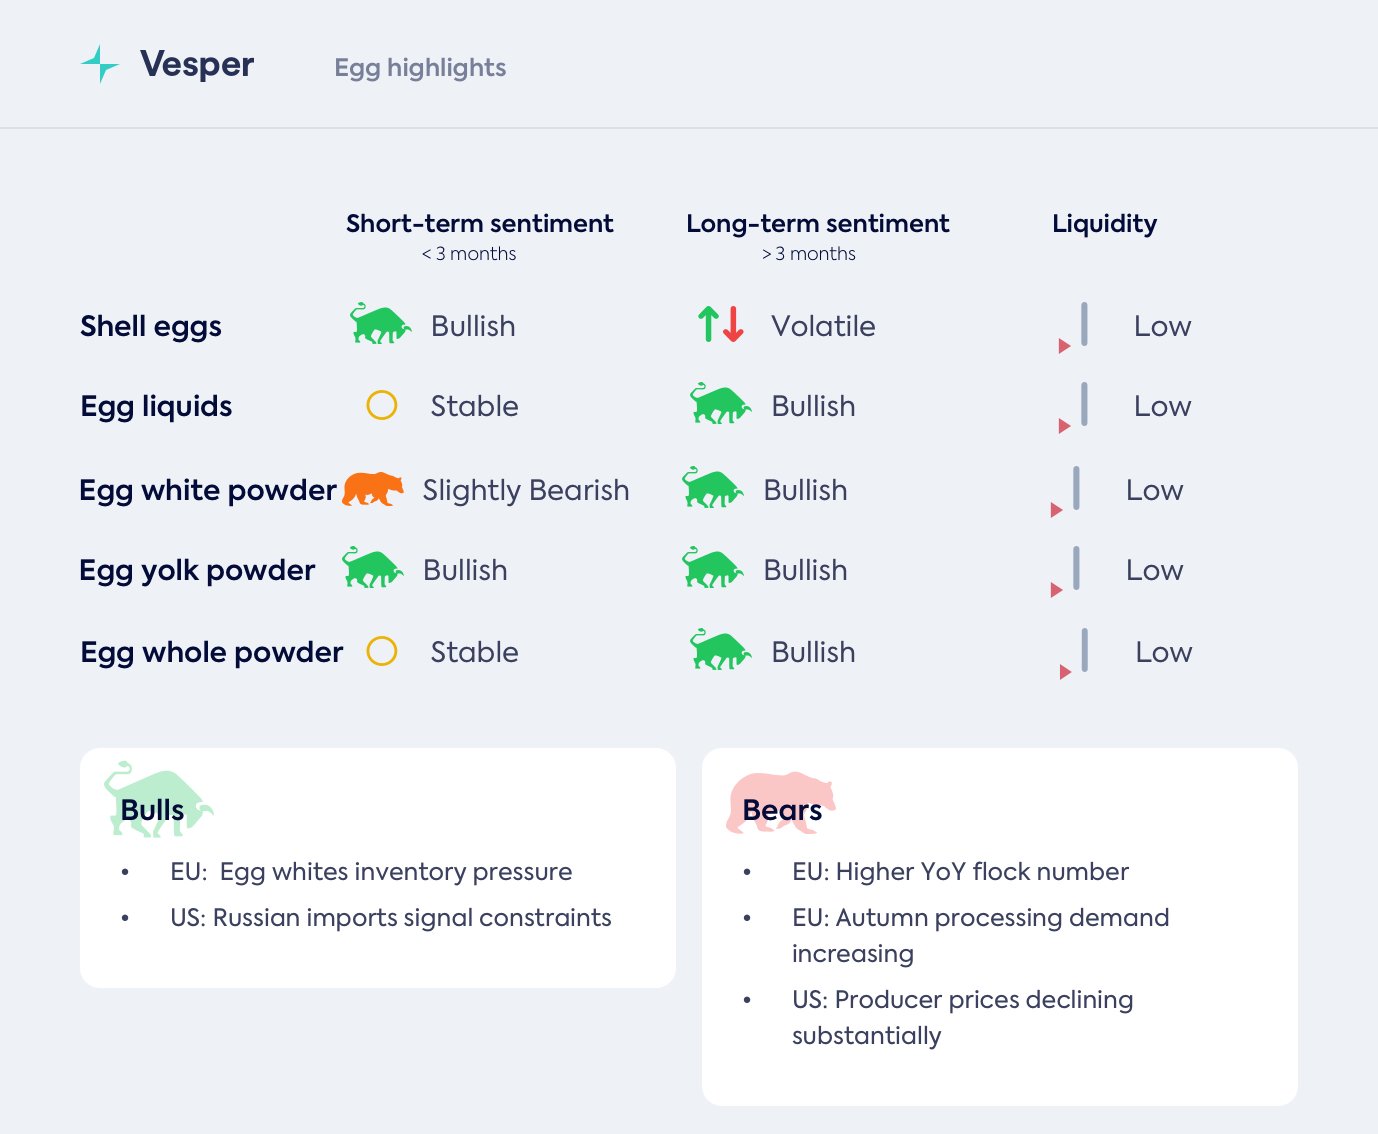Click the pink bear icon in Bears card
Image resolution: width=1378 pixels, height=1134 pixels.
tap(780, 802)
